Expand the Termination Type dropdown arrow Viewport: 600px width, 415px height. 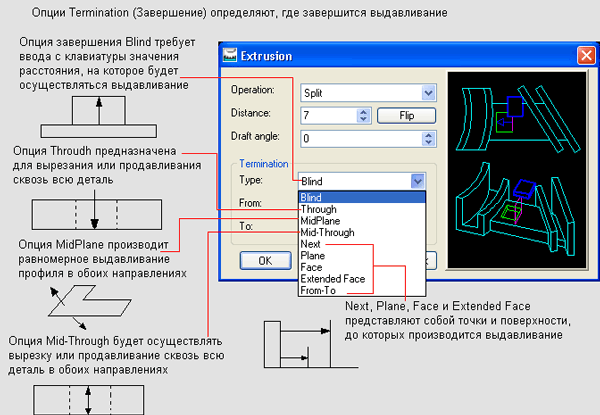coord(418,181)
